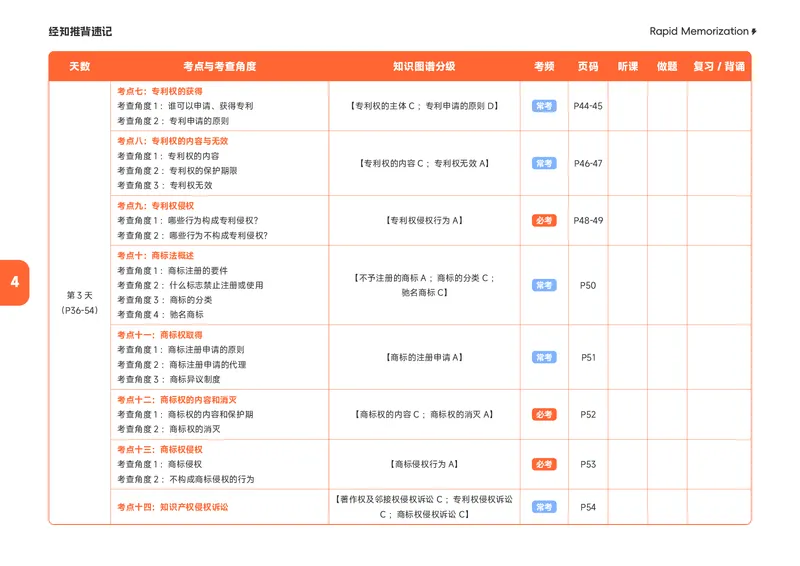Viewport: 800px width, 566px height.
Task: Click the cell starting 【不予注册的商标 A
Action: tap(424, 285)
